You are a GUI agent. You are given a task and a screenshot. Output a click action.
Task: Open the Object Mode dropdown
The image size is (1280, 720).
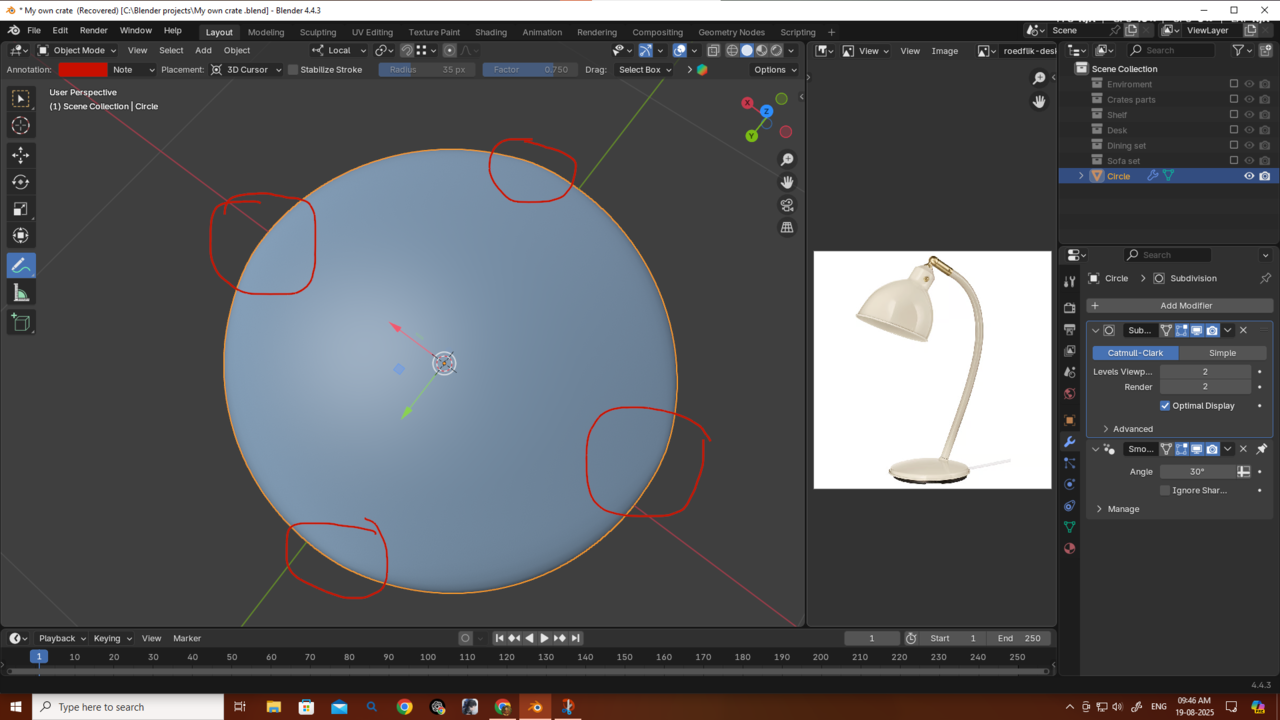(x=78, y=50)
